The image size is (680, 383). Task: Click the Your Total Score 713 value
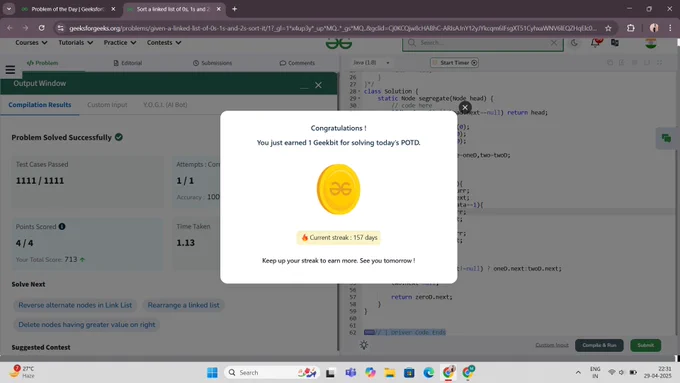pos(71,259)
